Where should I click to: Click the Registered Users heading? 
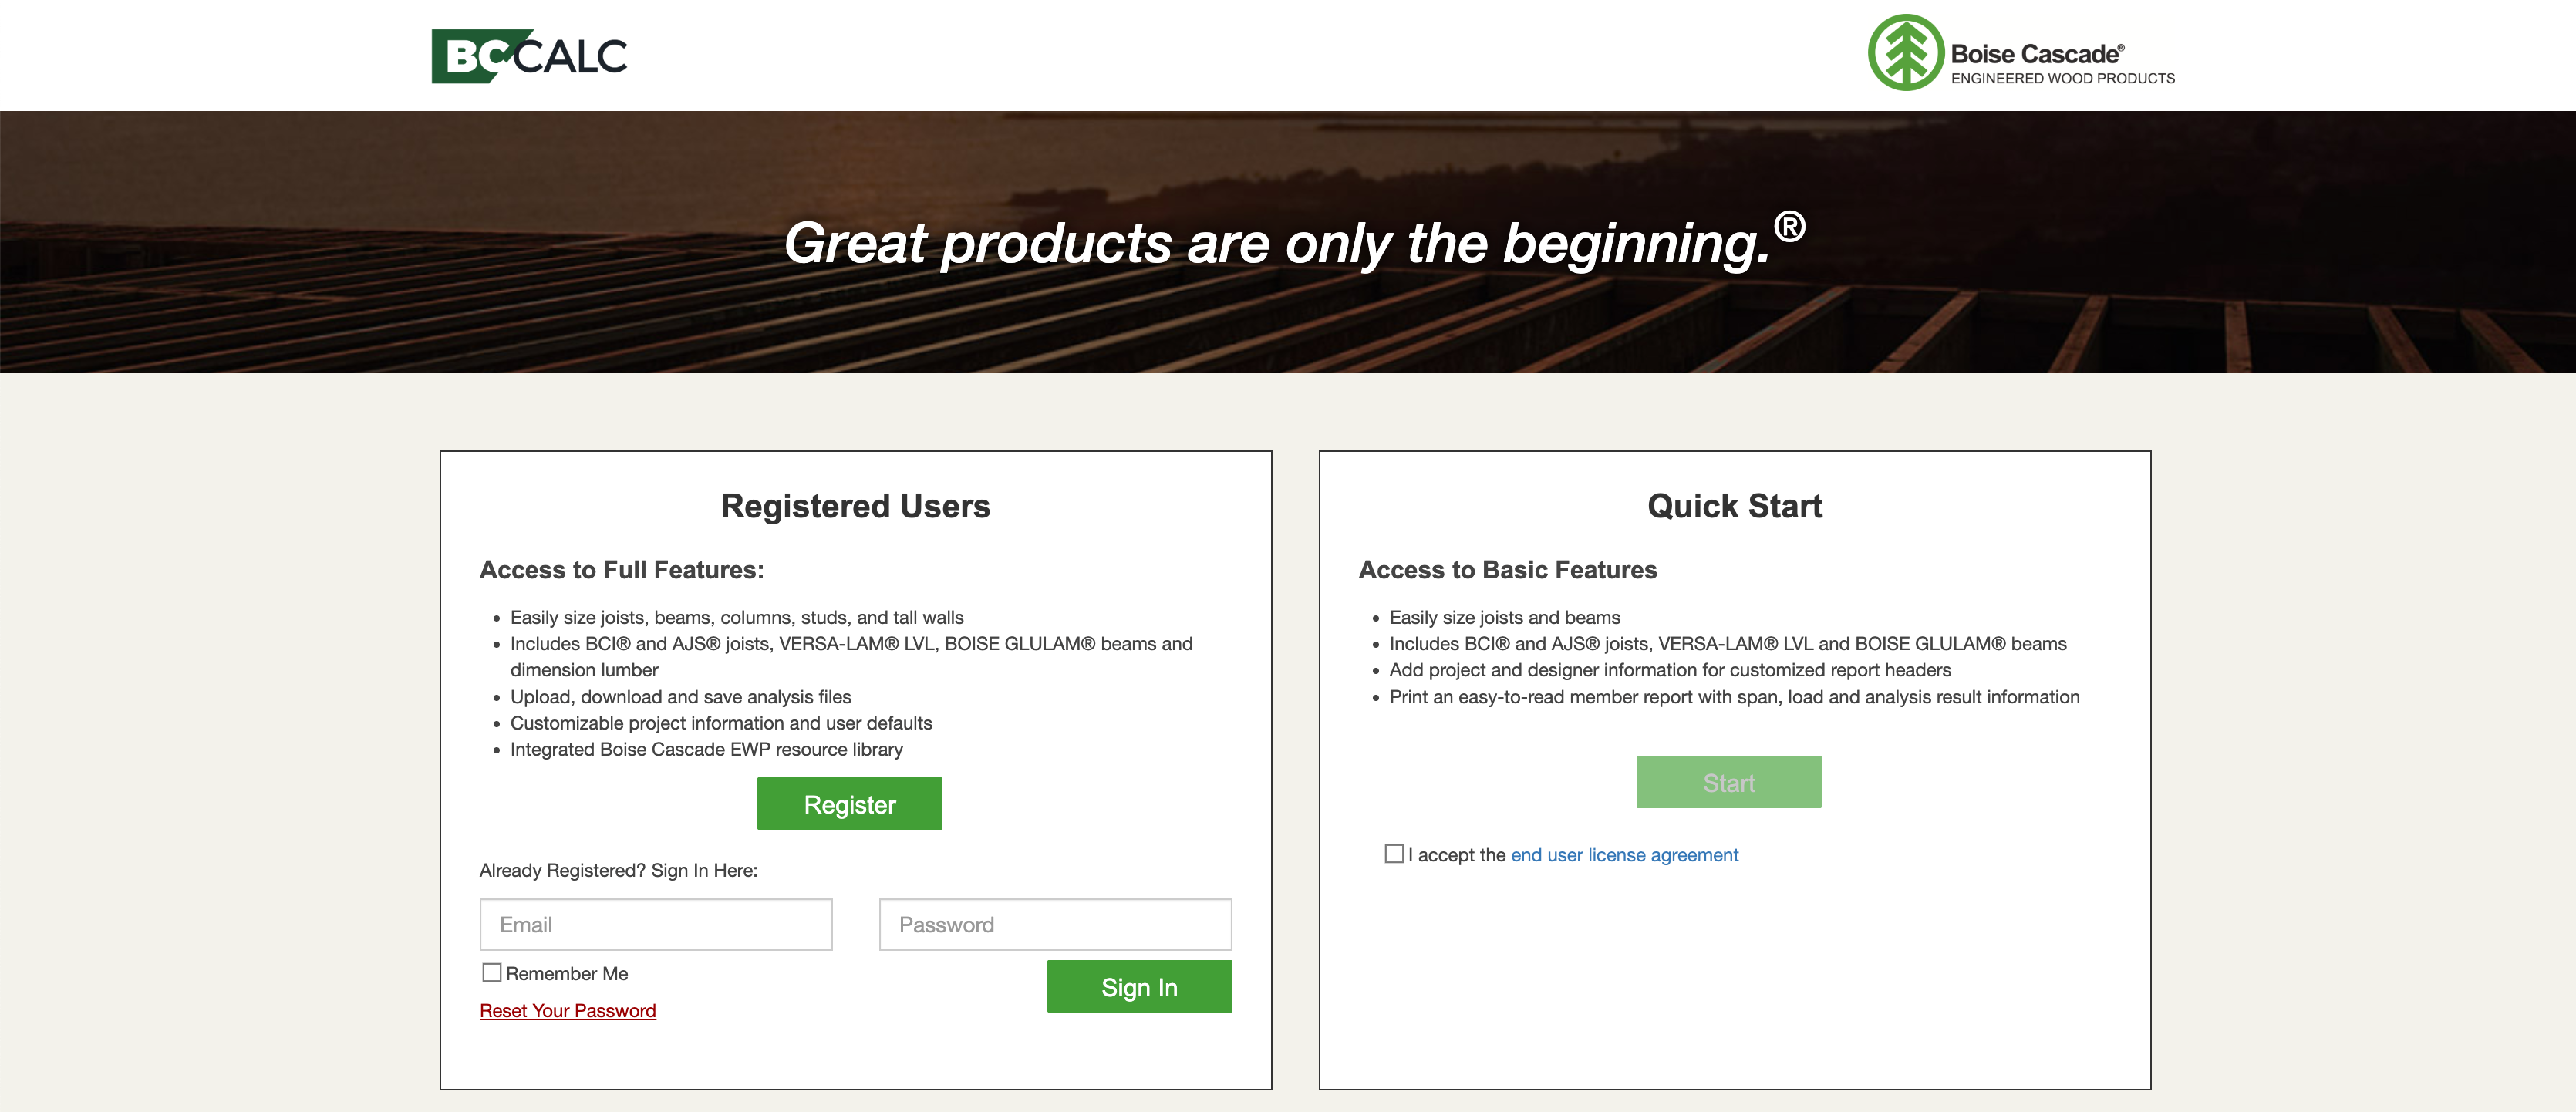855,506
